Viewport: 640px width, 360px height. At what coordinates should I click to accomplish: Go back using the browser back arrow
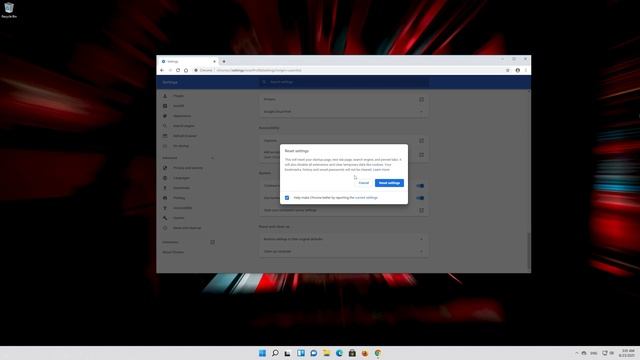162,70
